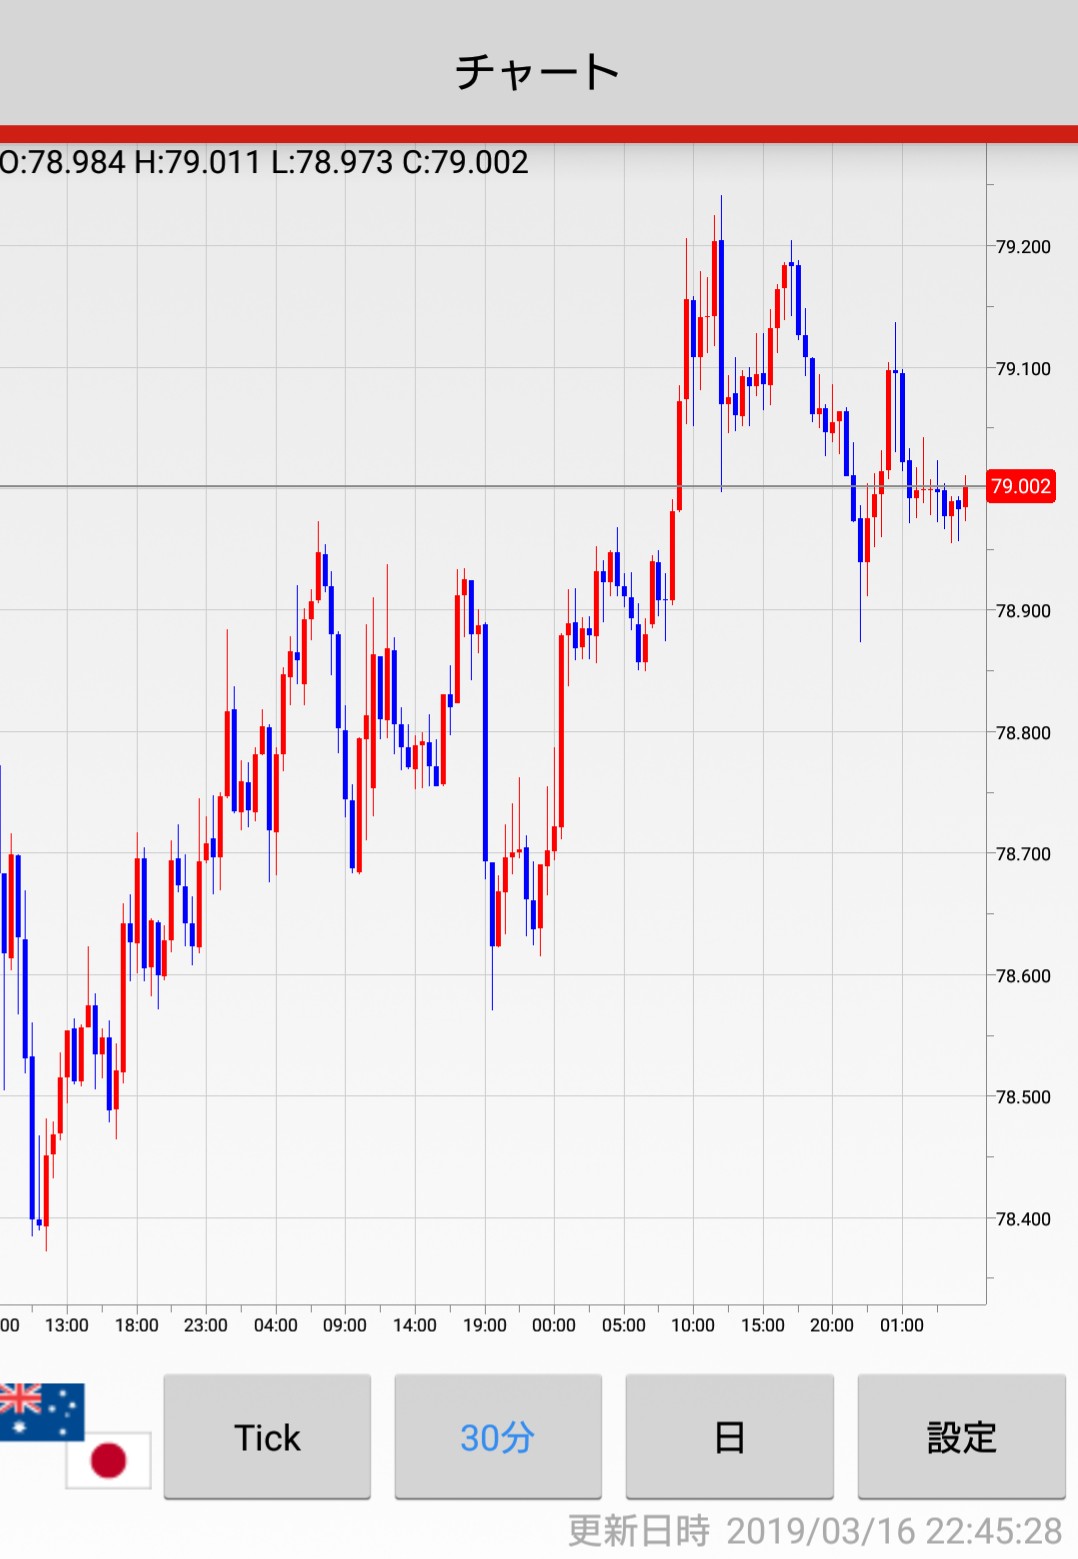The image size is (1078, 1559).
Task: Click the チャート title header
Action: 538,72
